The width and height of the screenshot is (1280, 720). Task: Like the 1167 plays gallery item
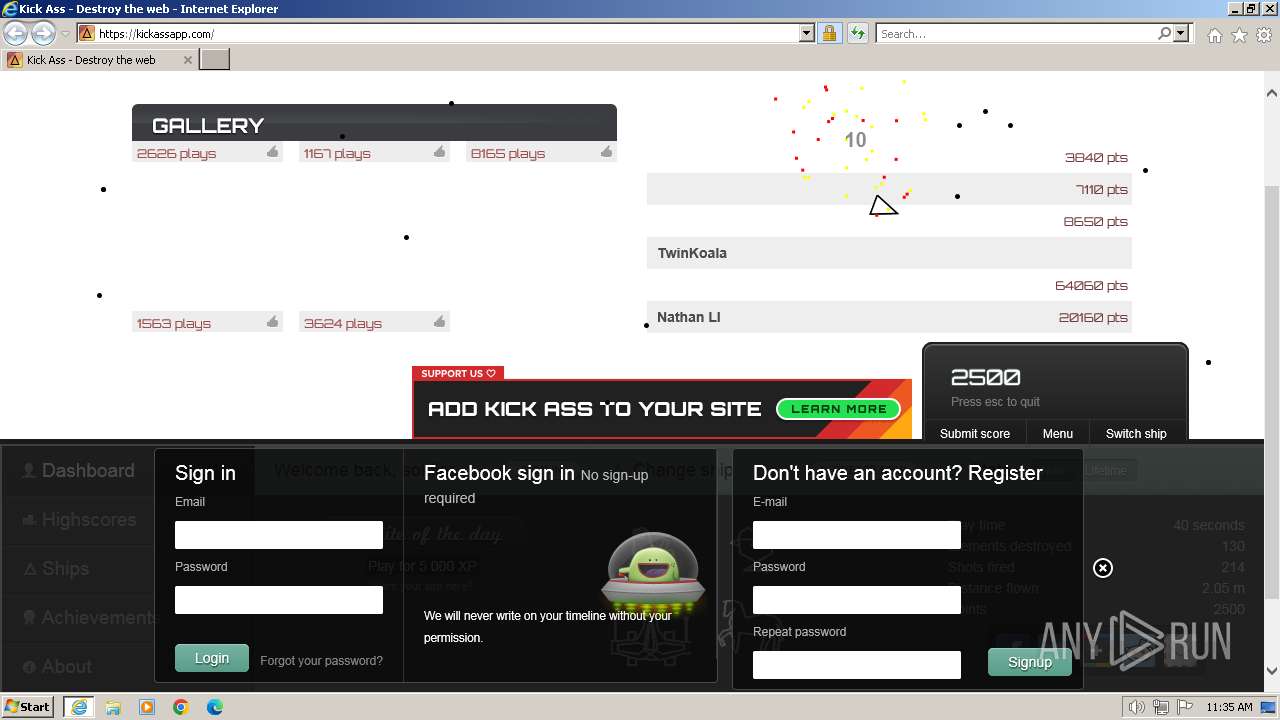439,152
